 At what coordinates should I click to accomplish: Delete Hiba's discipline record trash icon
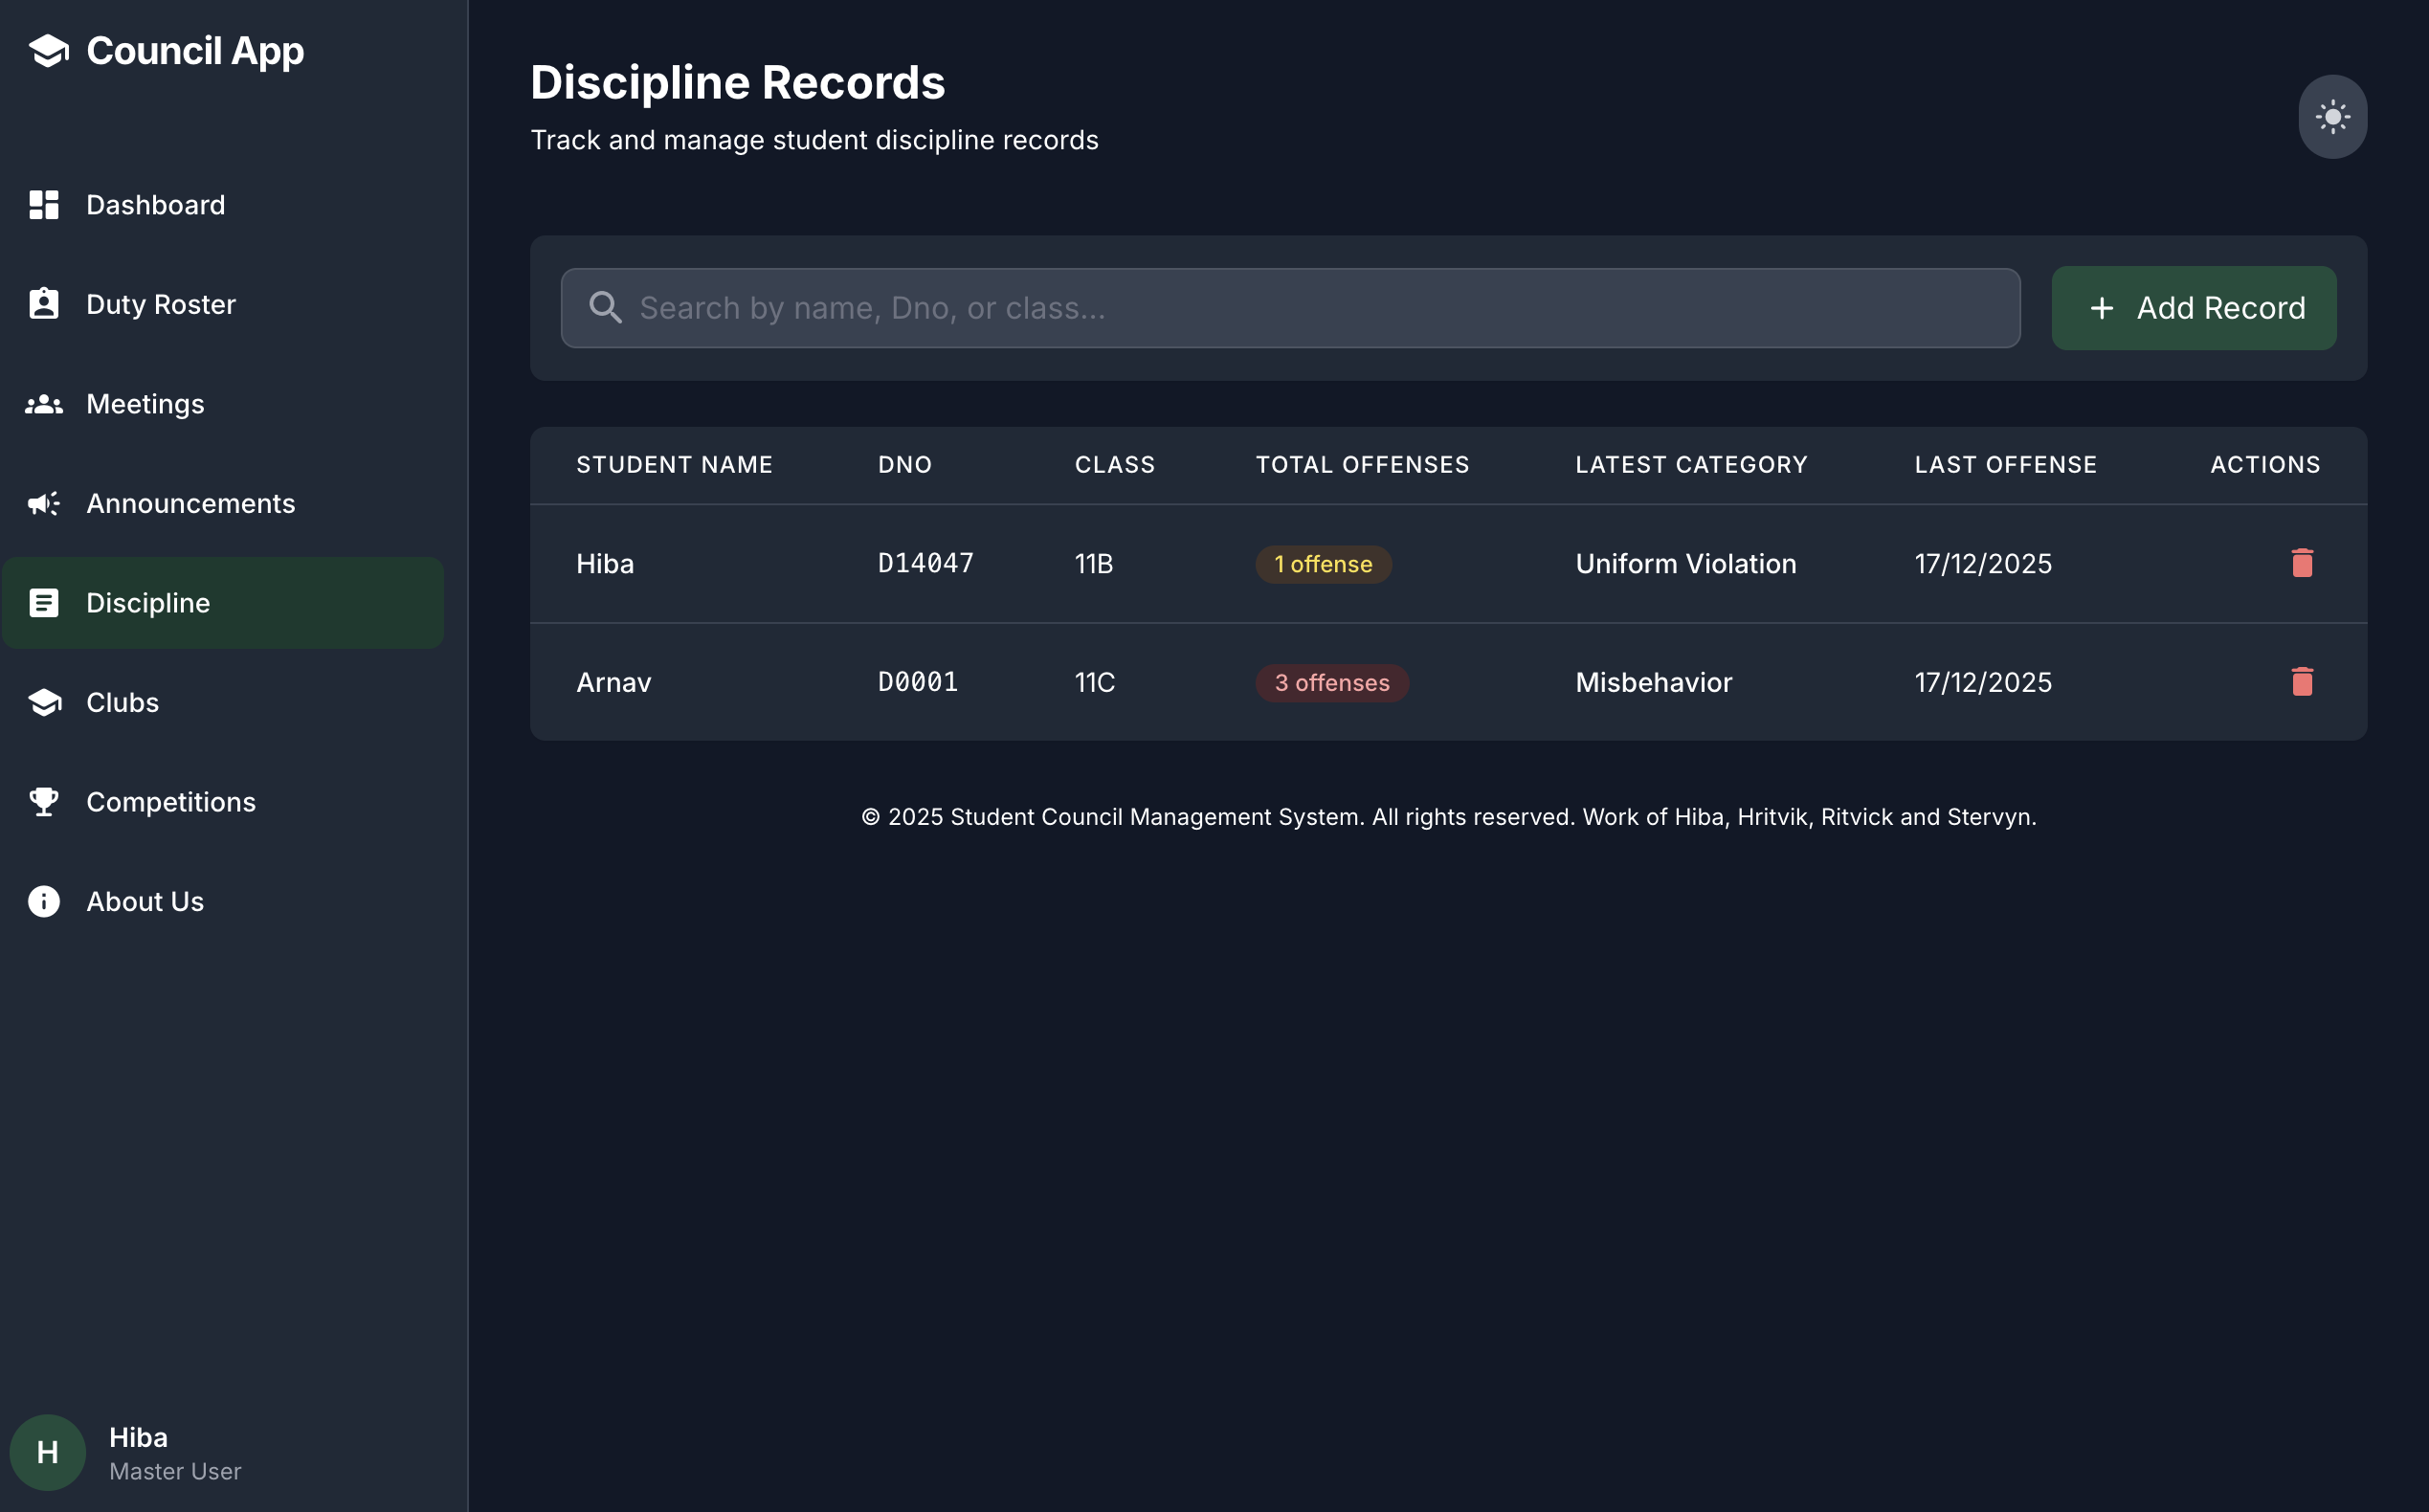tap(2301, 563)
